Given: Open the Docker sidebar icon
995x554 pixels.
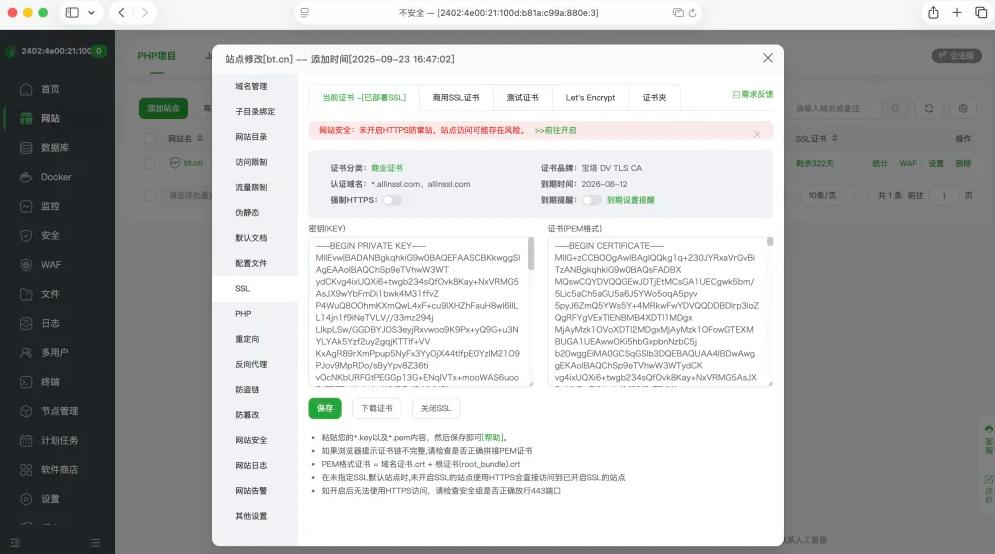Looking at the screenshot, I should click(26, 177).
